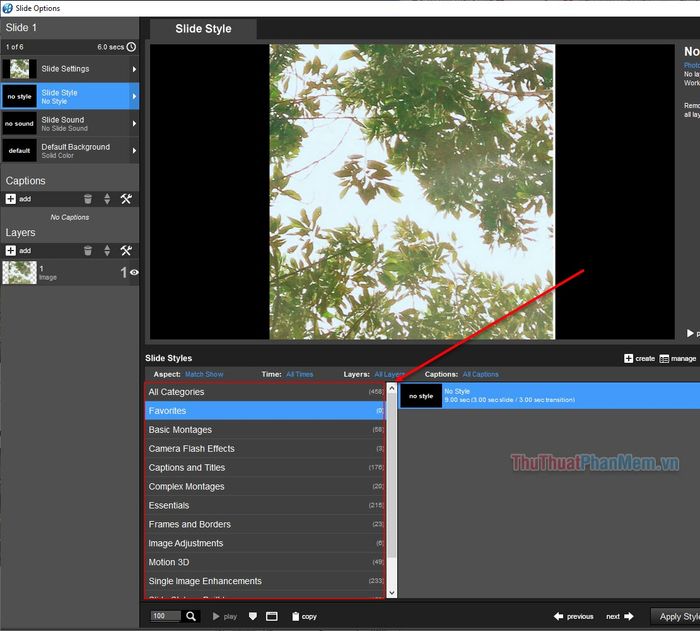This screenshot has width=700, height=631.
Task: Click Apply Style button
Action: coord(675,617)
